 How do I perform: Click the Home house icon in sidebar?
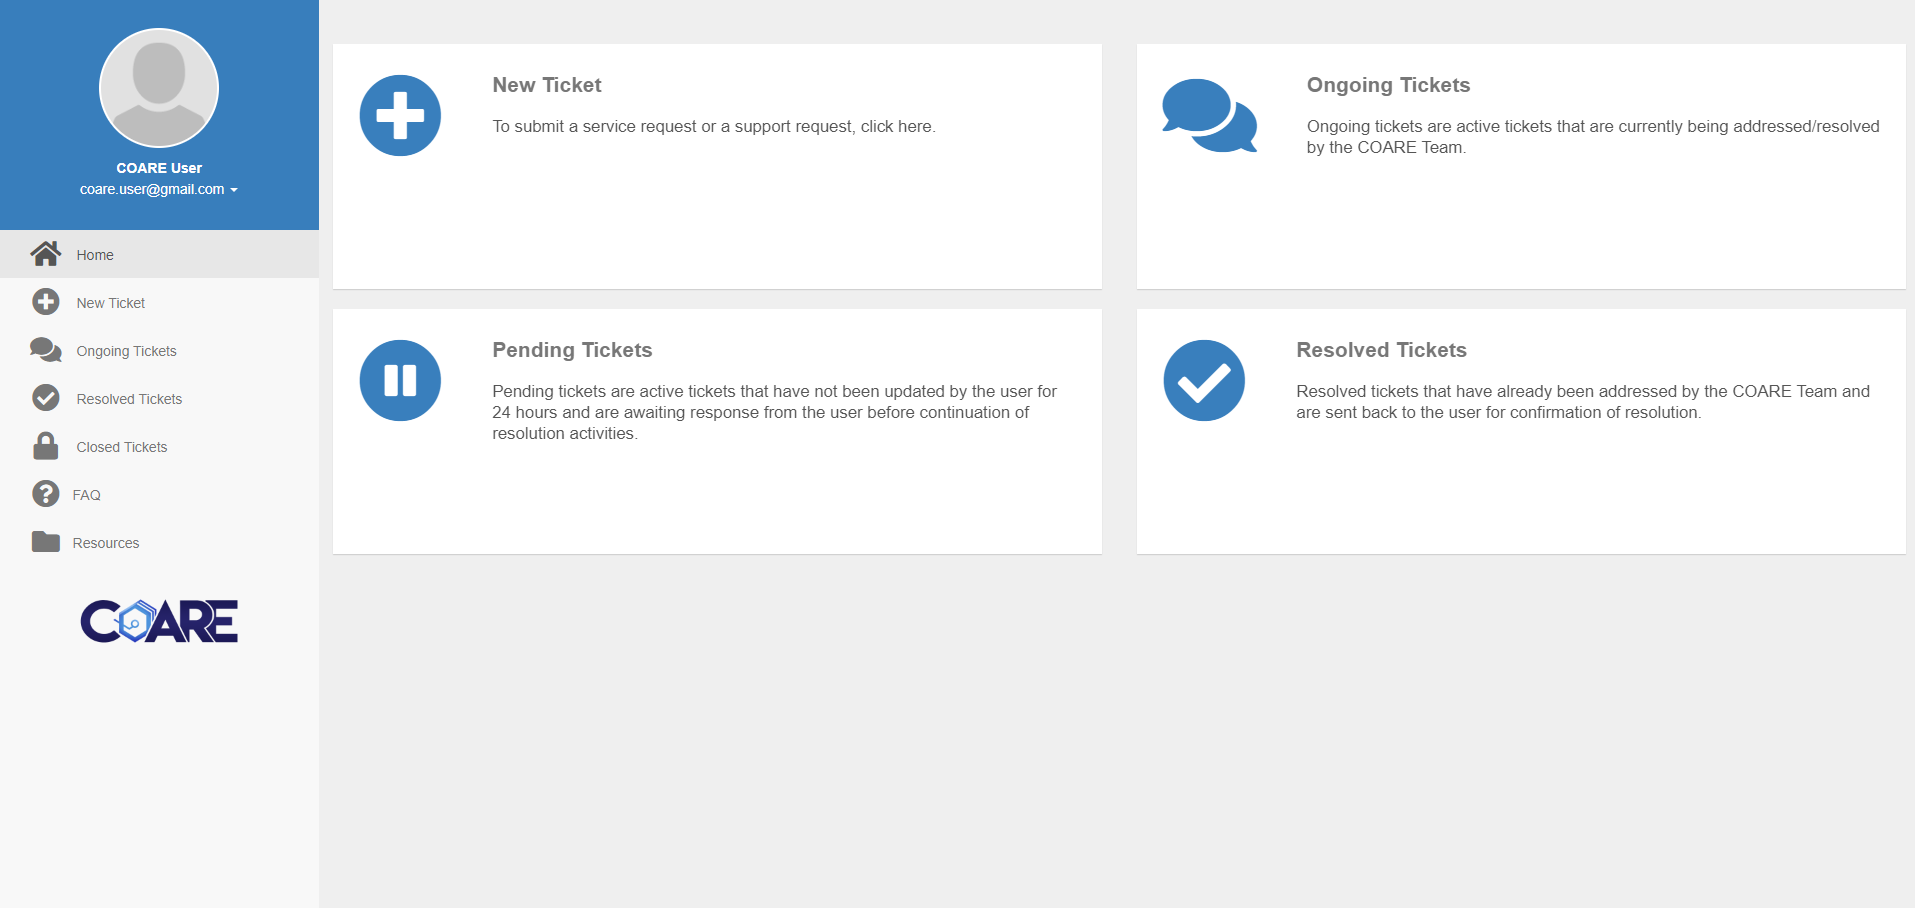coord(45,254)
